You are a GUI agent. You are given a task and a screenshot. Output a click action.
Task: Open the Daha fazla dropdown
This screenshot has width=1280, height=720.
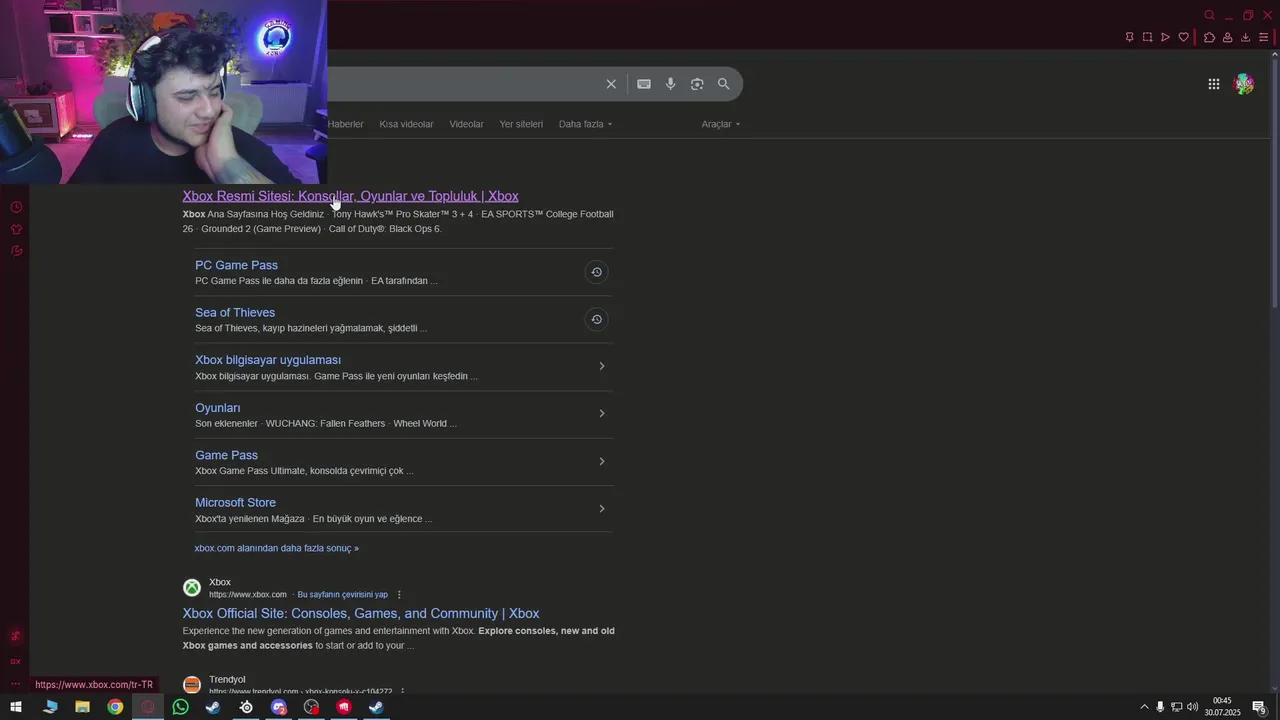pos(585,124)
